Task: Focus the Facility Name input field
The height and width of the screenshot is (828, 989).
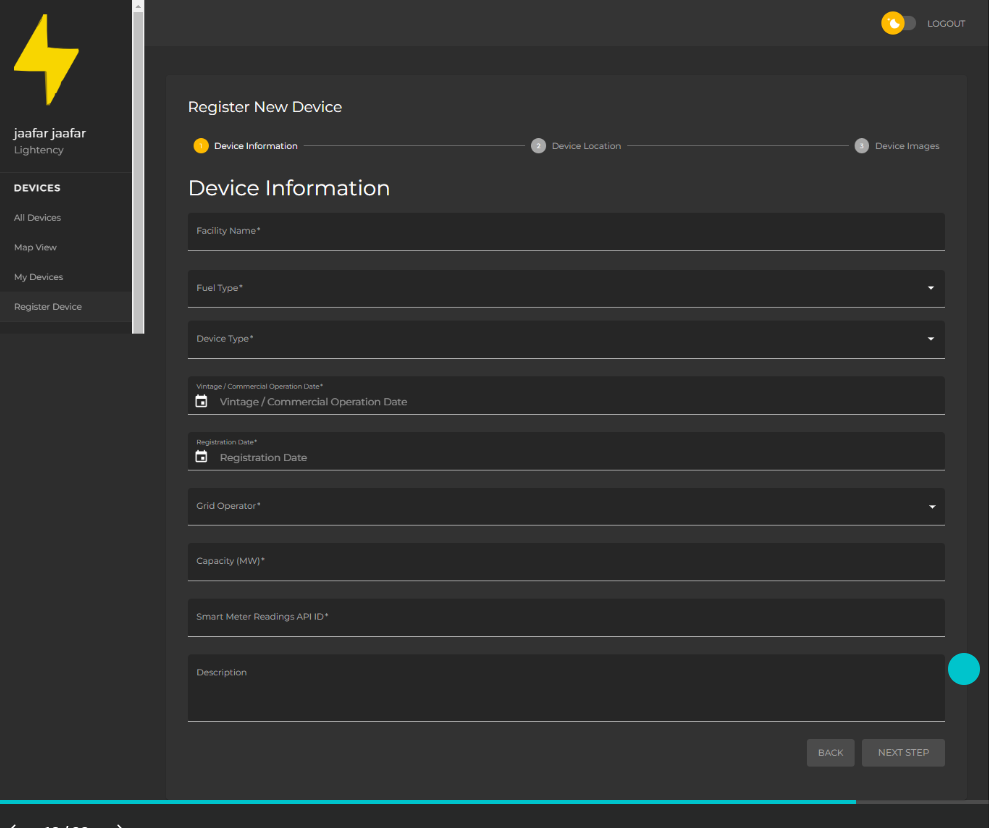Action: coord(566,231)
